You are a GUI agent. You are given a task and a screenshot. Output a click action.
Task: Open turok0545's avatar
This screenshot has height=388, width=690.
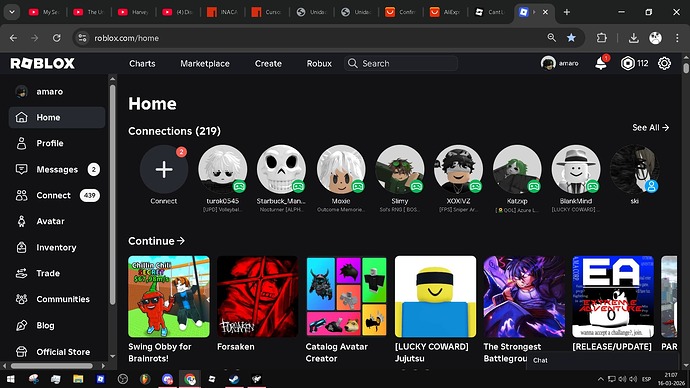pyautogui.click(x=222, y=169)
